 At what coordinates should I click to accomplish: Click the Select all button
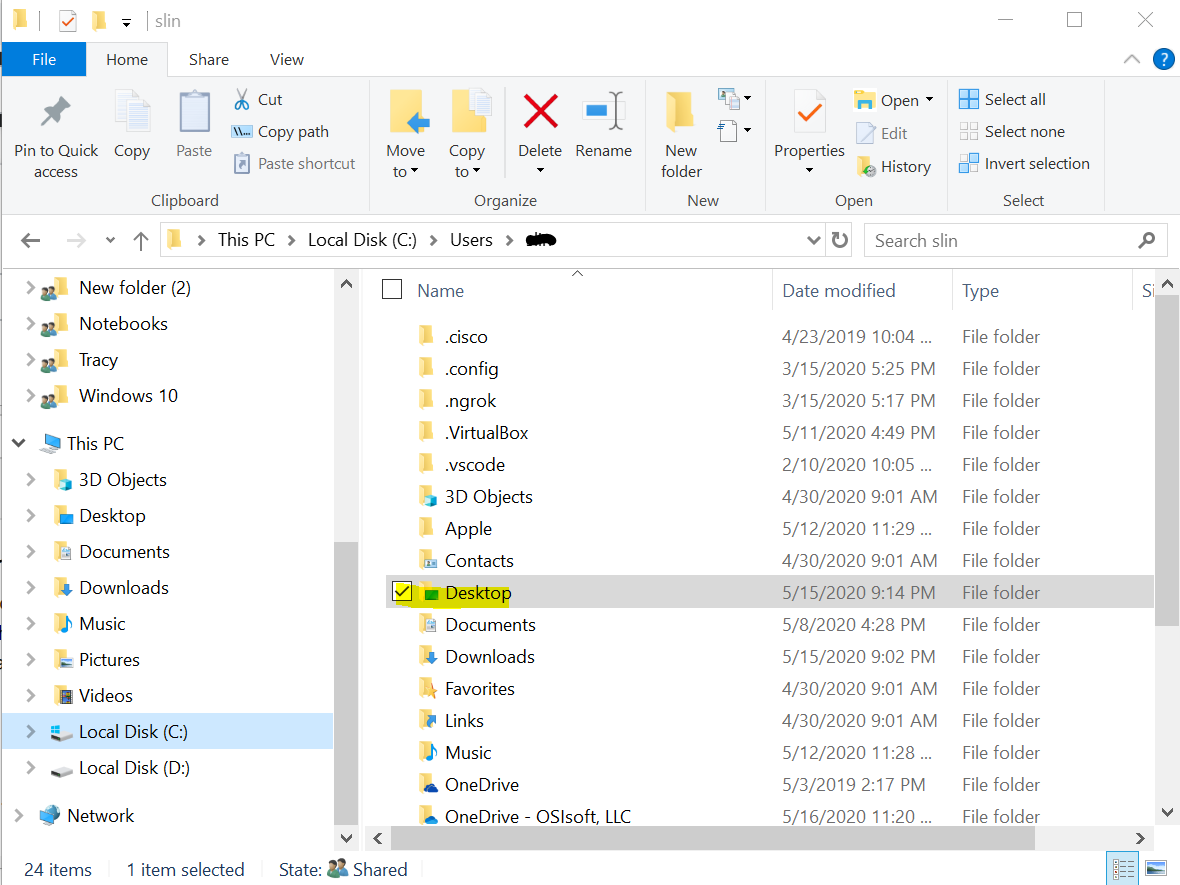pos(1003,99)
